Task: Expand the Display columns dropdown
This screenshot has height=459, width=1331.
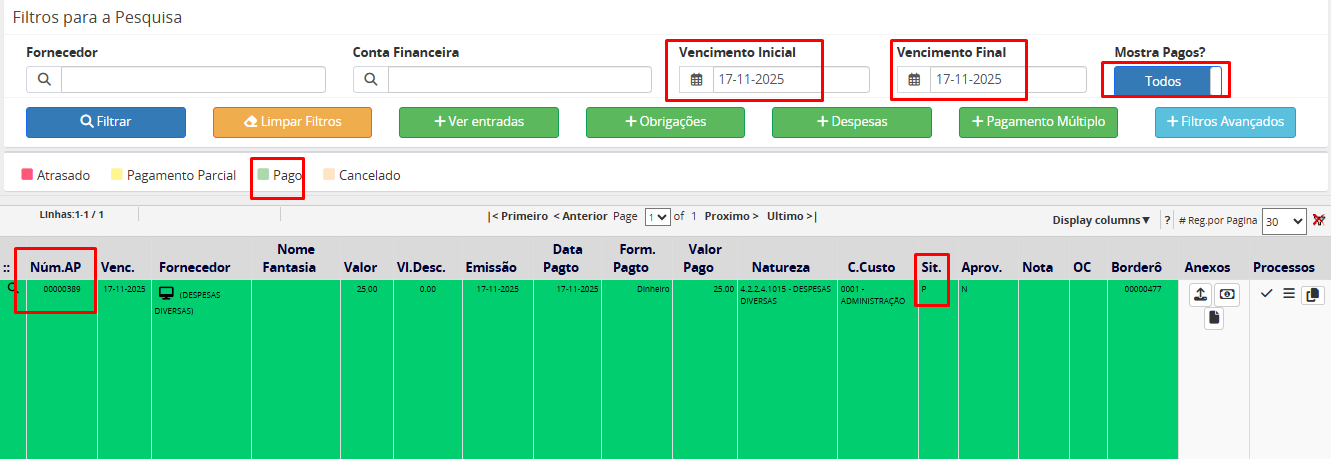Action: [x=1100, y=220]
